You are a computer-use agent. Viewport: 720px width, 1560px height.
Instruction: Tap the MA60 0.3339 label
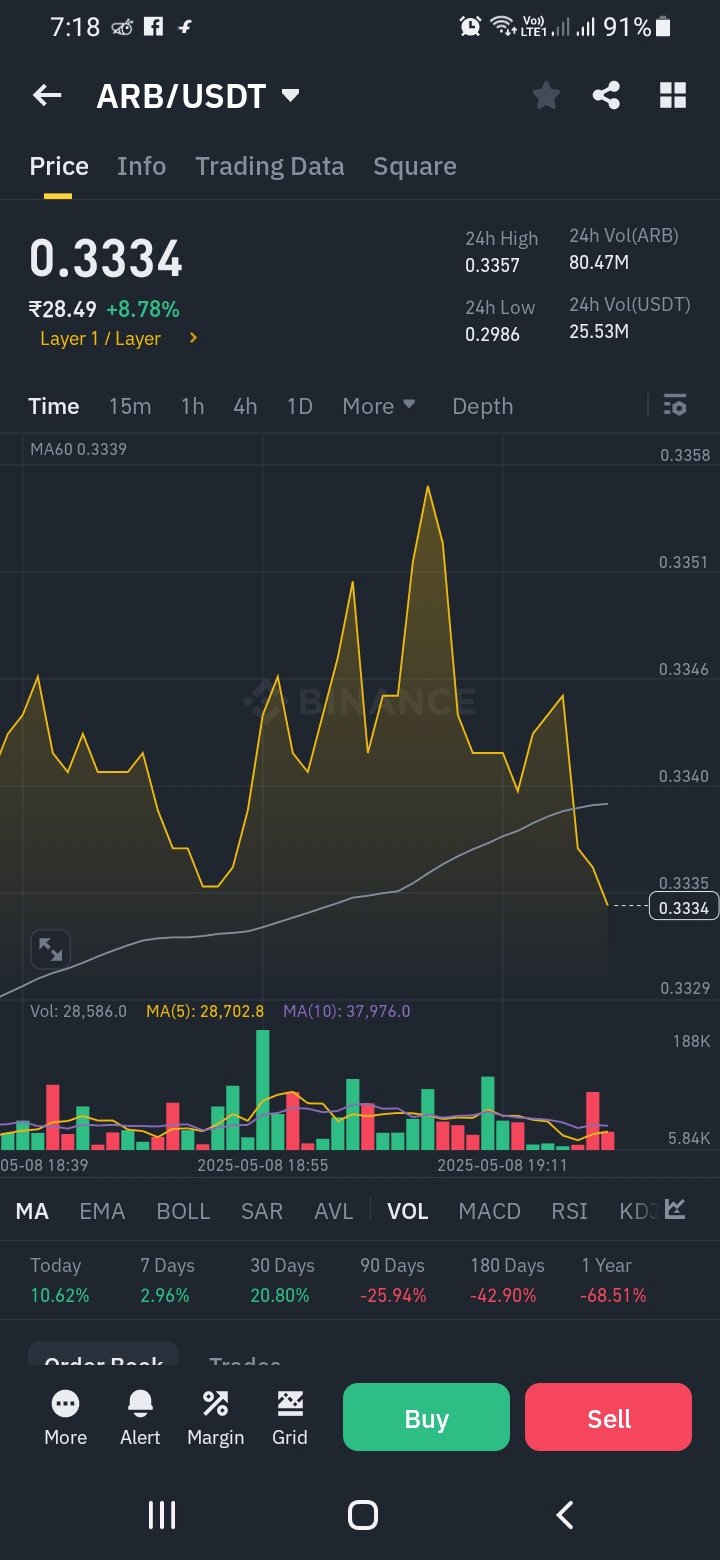[78, 449]
